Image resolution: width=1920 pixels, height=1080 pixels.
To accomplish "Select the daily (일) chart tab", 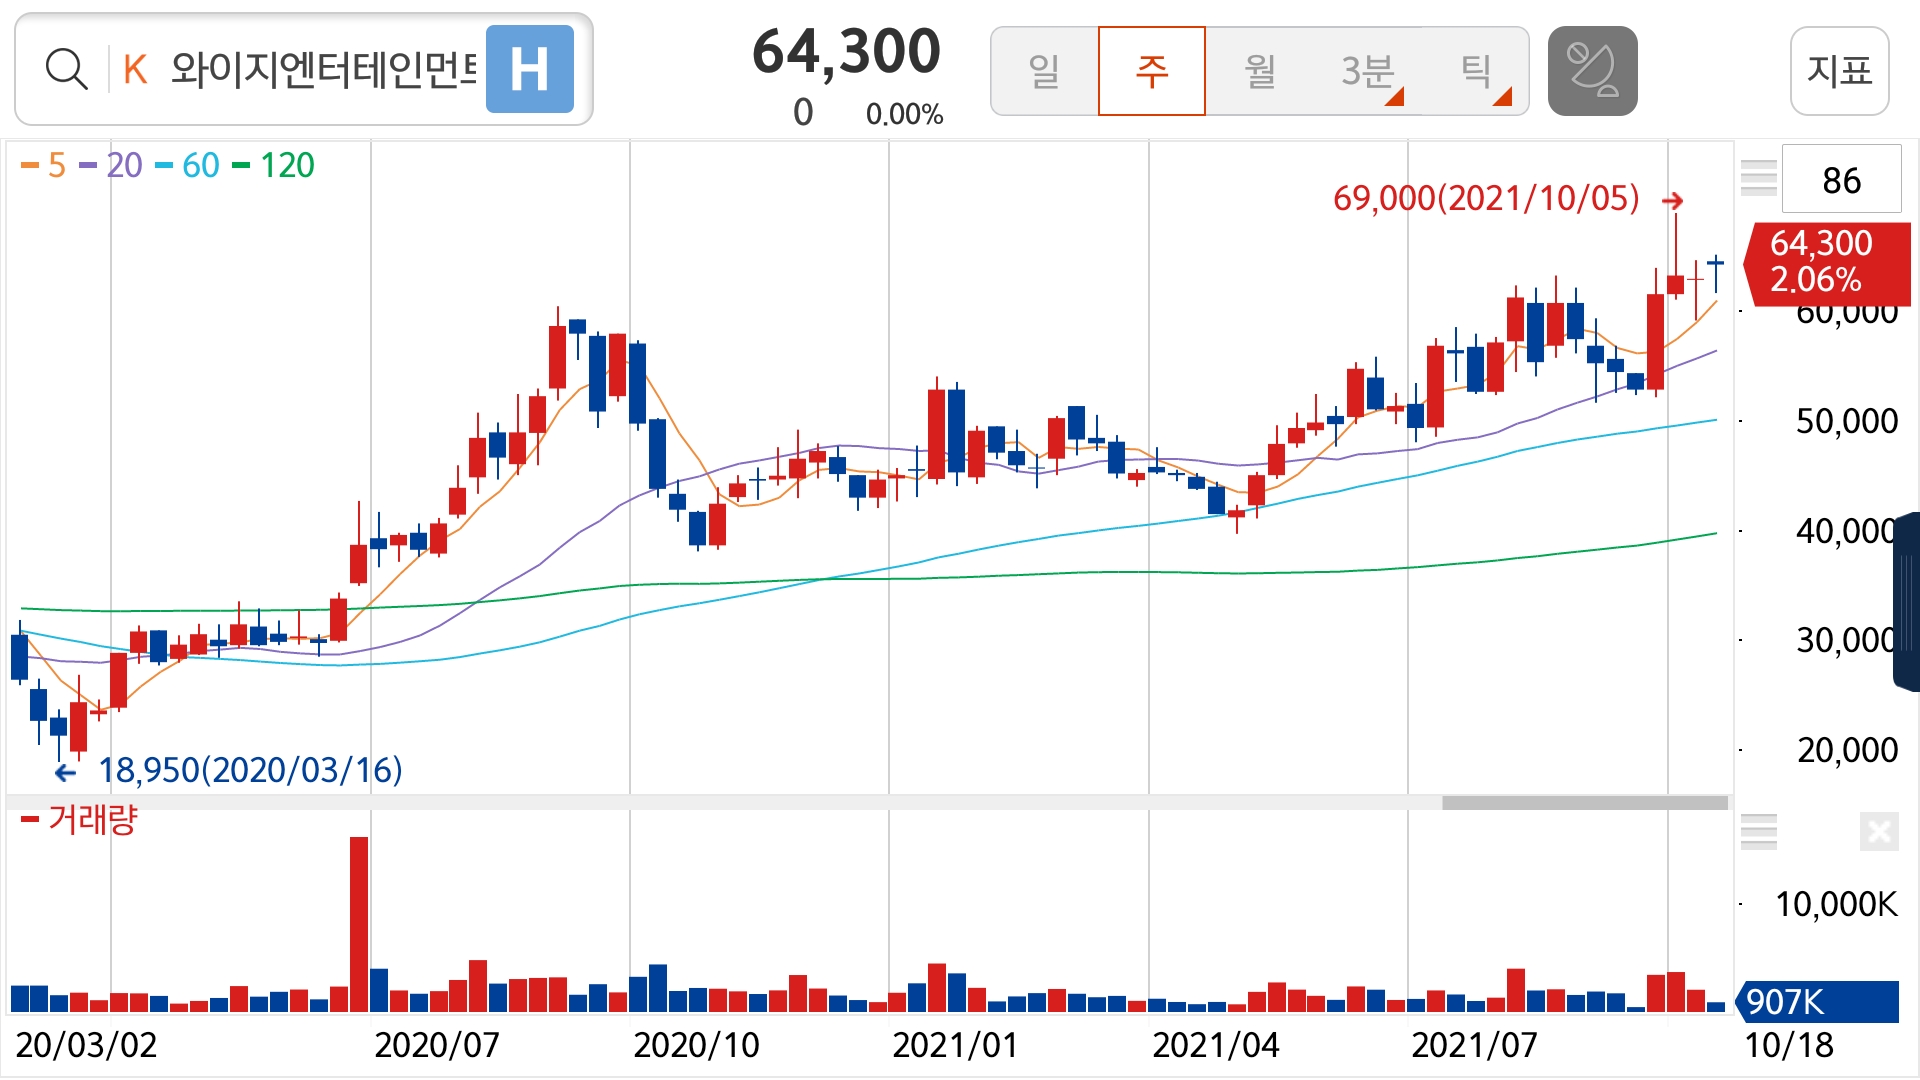I will (x=1044, y=70).
